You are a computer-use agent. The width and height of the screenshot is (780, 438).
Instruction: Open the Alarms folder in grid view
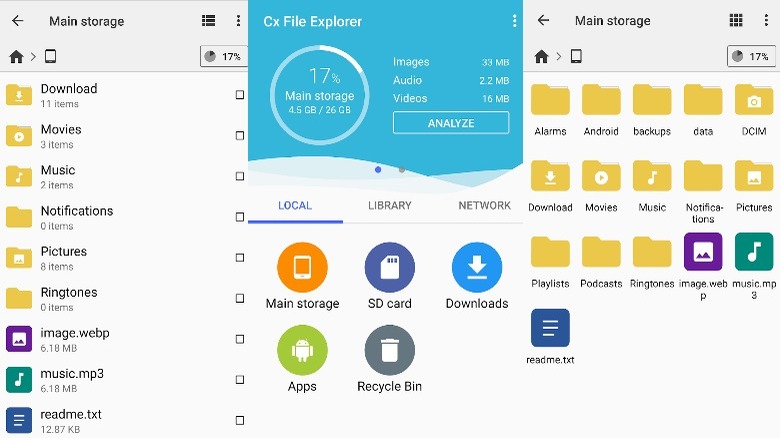click(550, 110)
